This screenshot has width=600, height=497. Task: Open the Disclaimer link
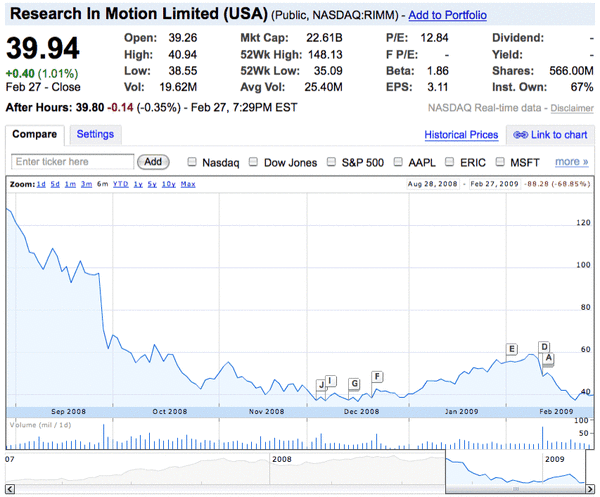(x=572, y=108)
